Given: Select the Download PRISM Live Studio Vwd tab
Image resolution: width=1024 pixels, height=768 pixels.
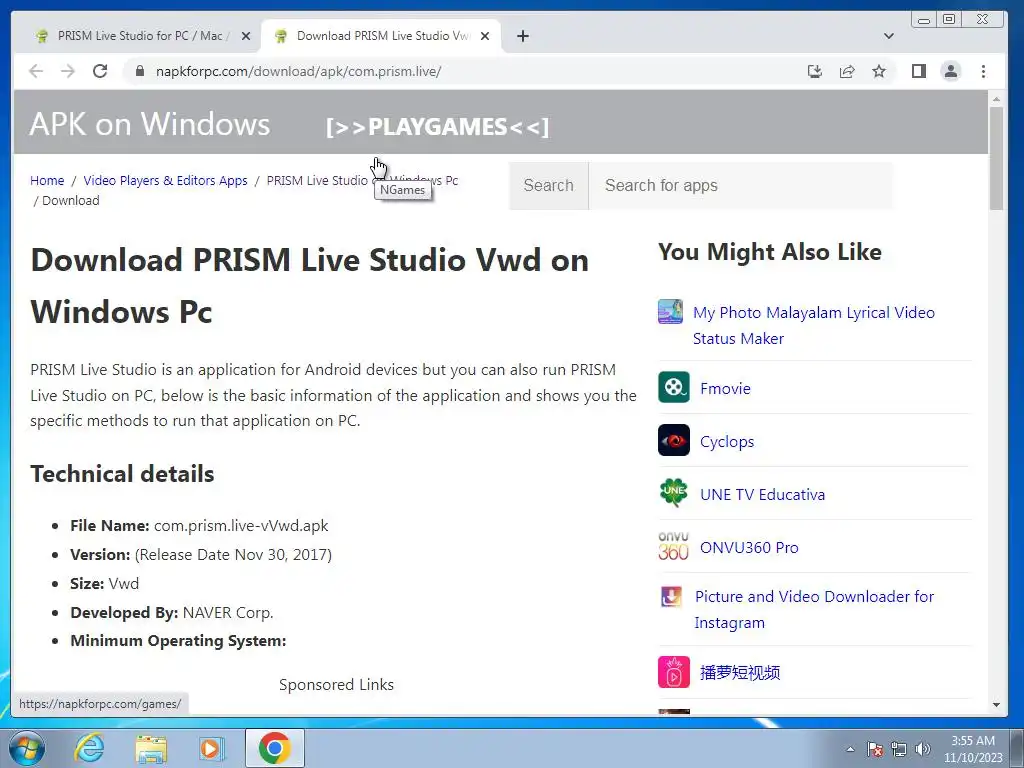Looking at the screenshot, I should (x=382, y=36).
